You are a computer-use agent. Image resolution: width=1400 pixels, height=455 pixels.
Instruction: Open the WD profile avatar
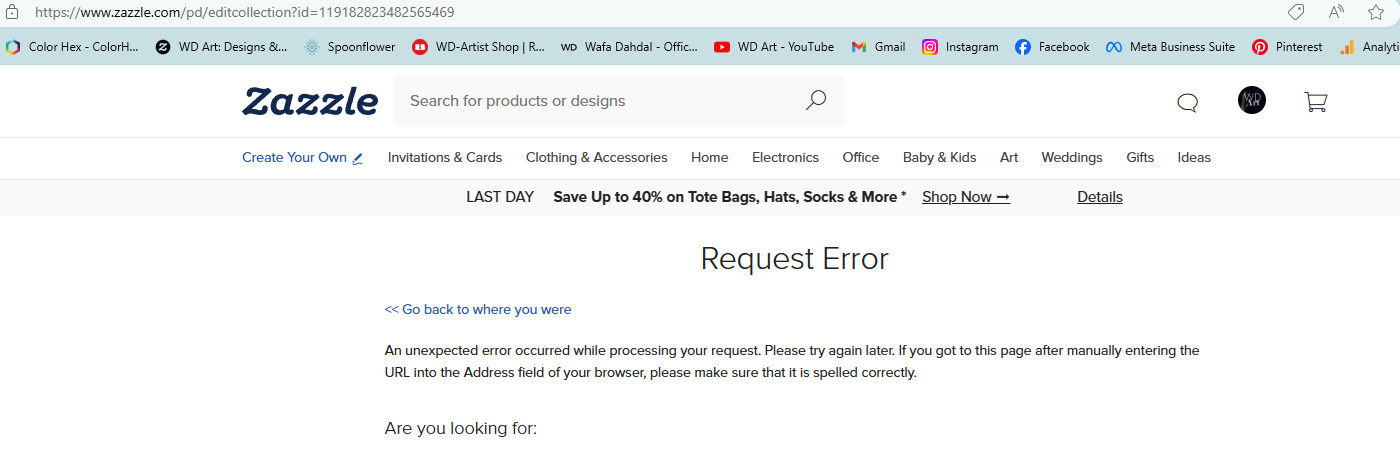(1252, 100)
